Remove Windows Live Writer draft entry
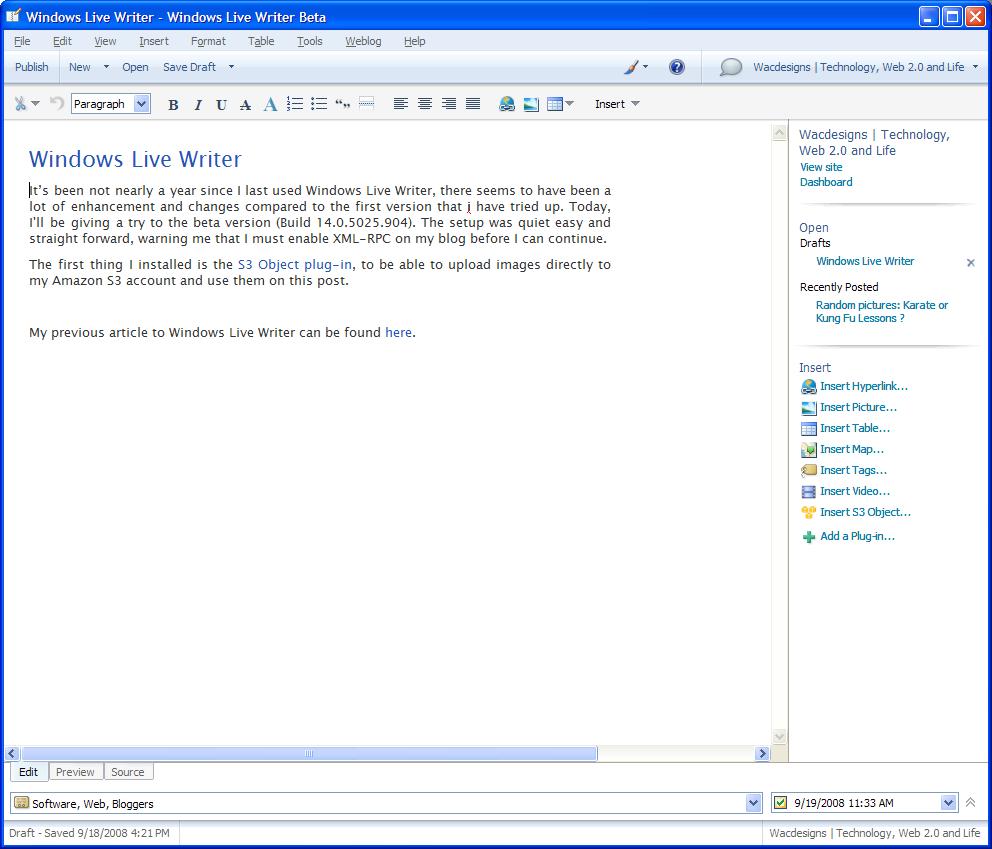Screen dimensions: 992x849 tap(970, 263)
